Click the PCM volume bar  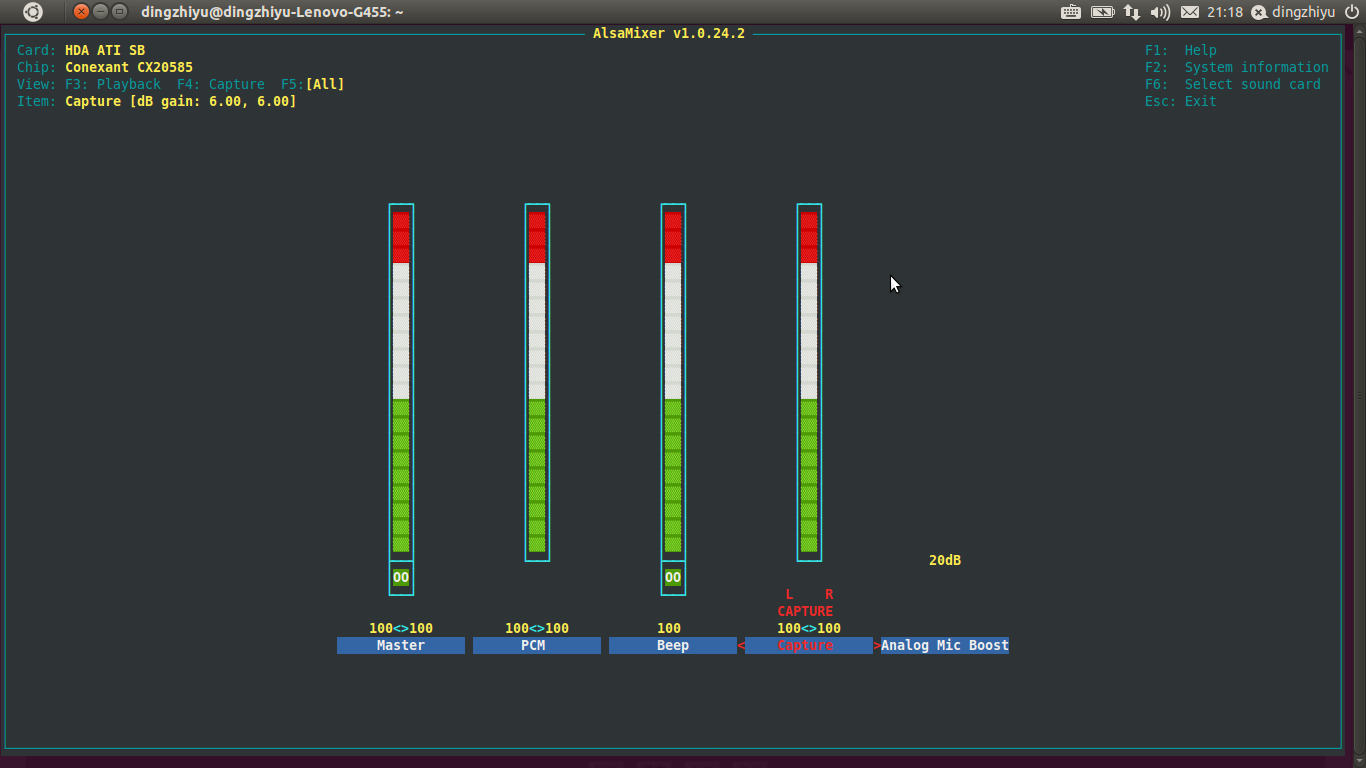coord(537,382)
